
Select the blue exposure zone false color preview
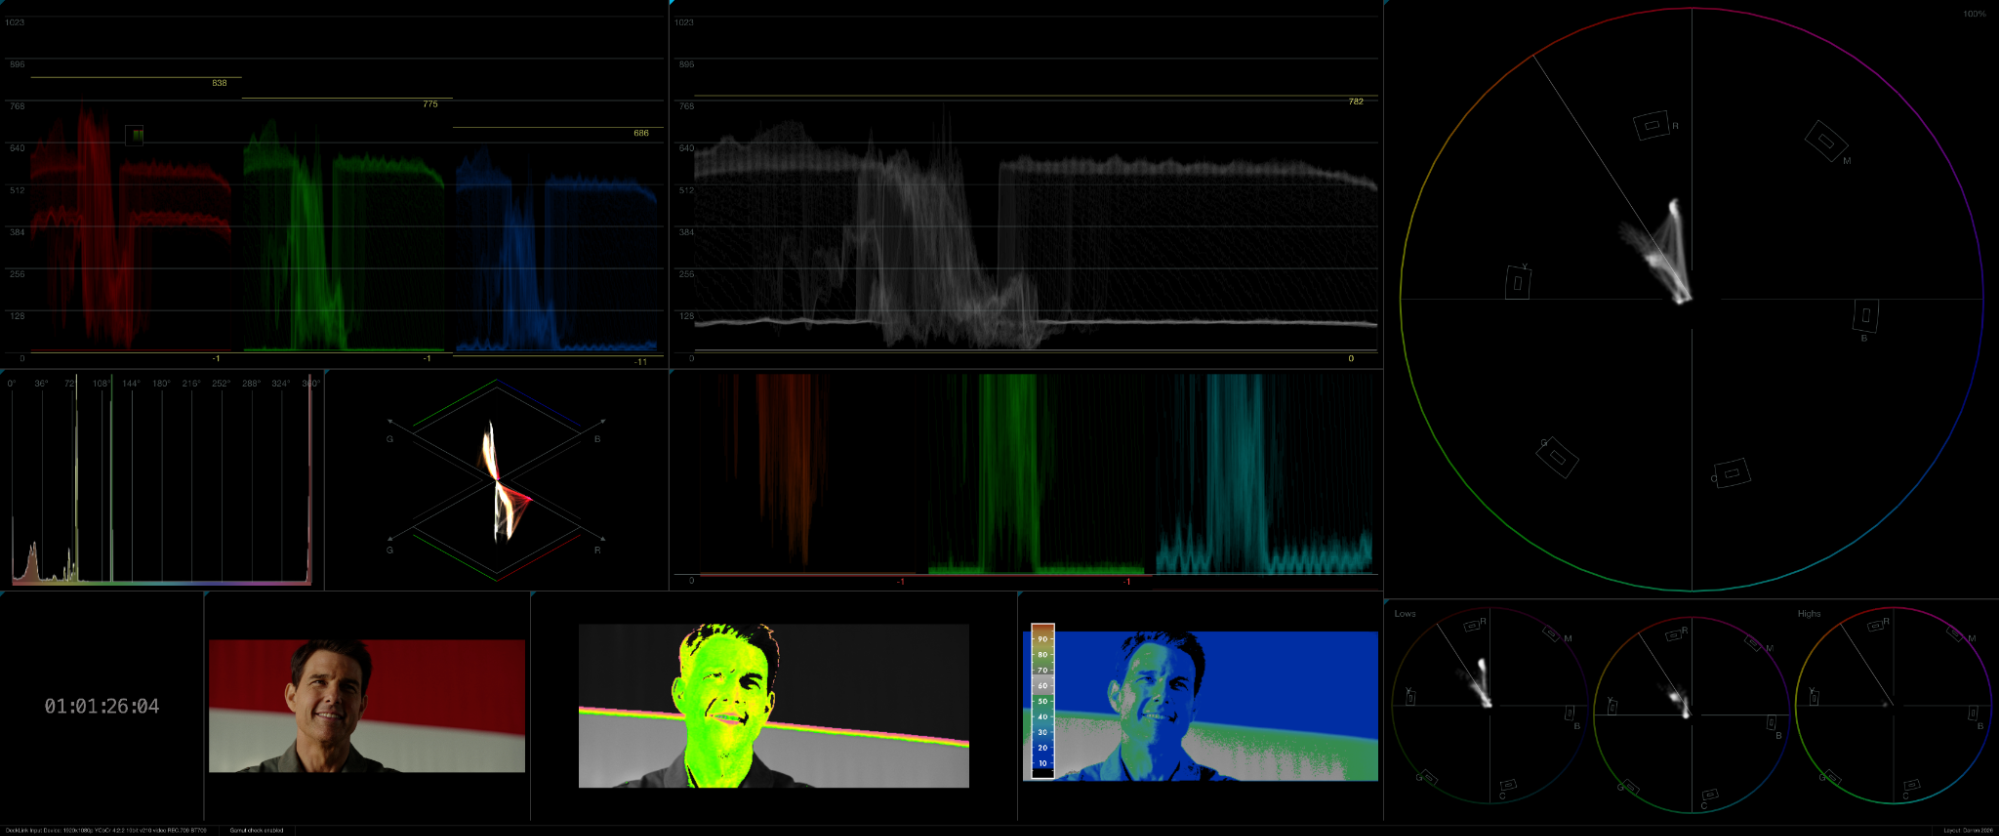tap(1200, 705)
